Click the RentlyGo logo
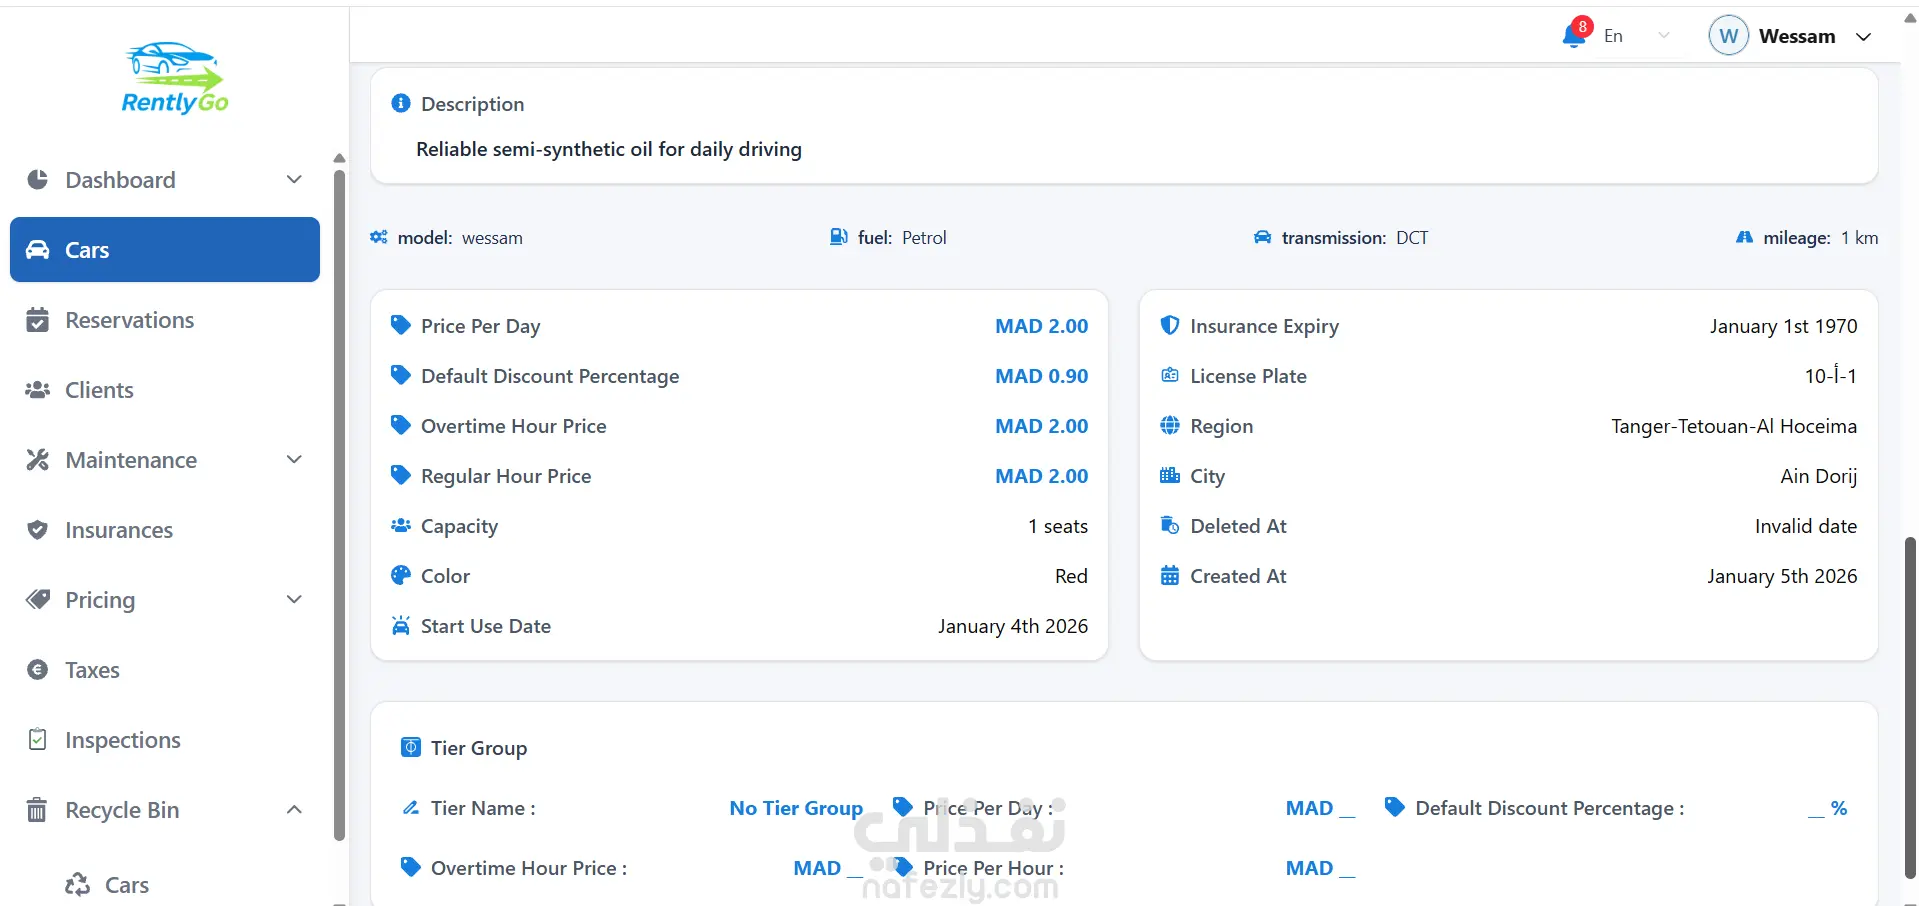This screenshot has height=906, width=1919. tap(175, 78)
